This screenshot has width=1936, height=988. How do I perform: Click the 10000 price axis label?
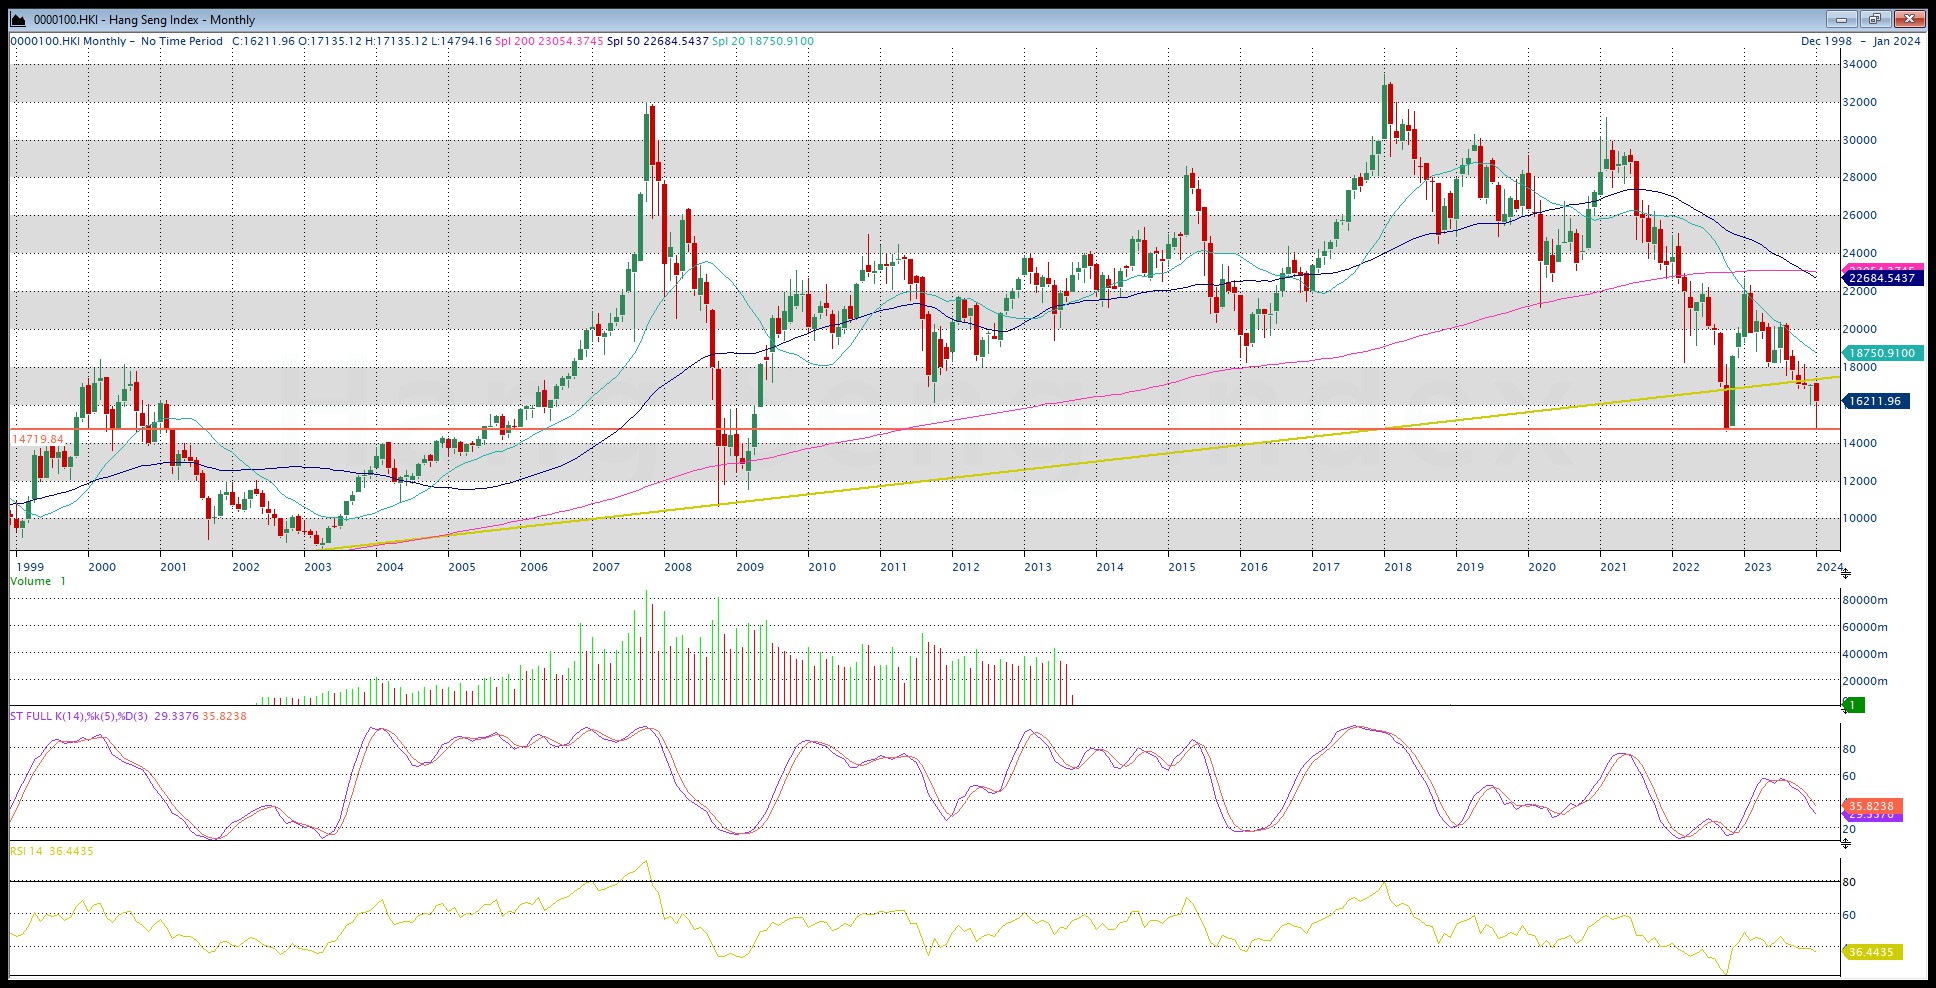coord(1860,518)
